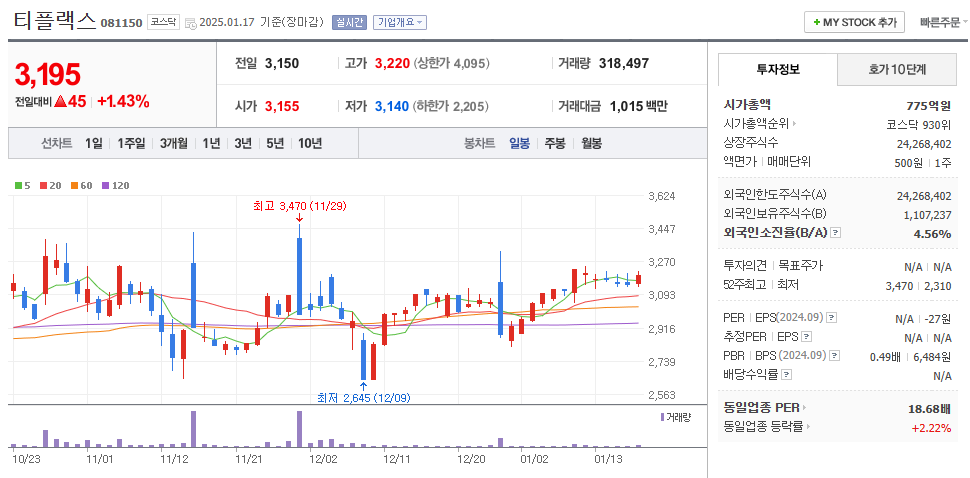The image size is (970, 478).
Task: Click the 거래대금 value 1,015 백만
Action: tap(638, 106)
